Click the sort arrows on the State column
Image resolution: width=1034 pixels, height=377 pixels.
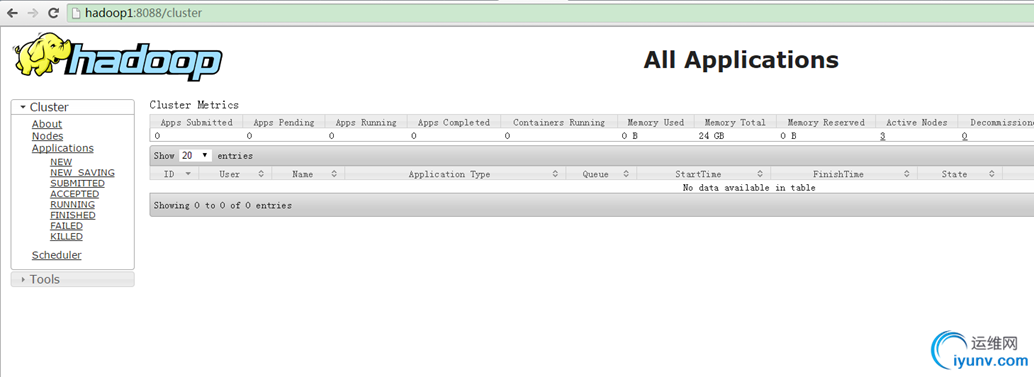pyautogui.click(x=991, y=174)
